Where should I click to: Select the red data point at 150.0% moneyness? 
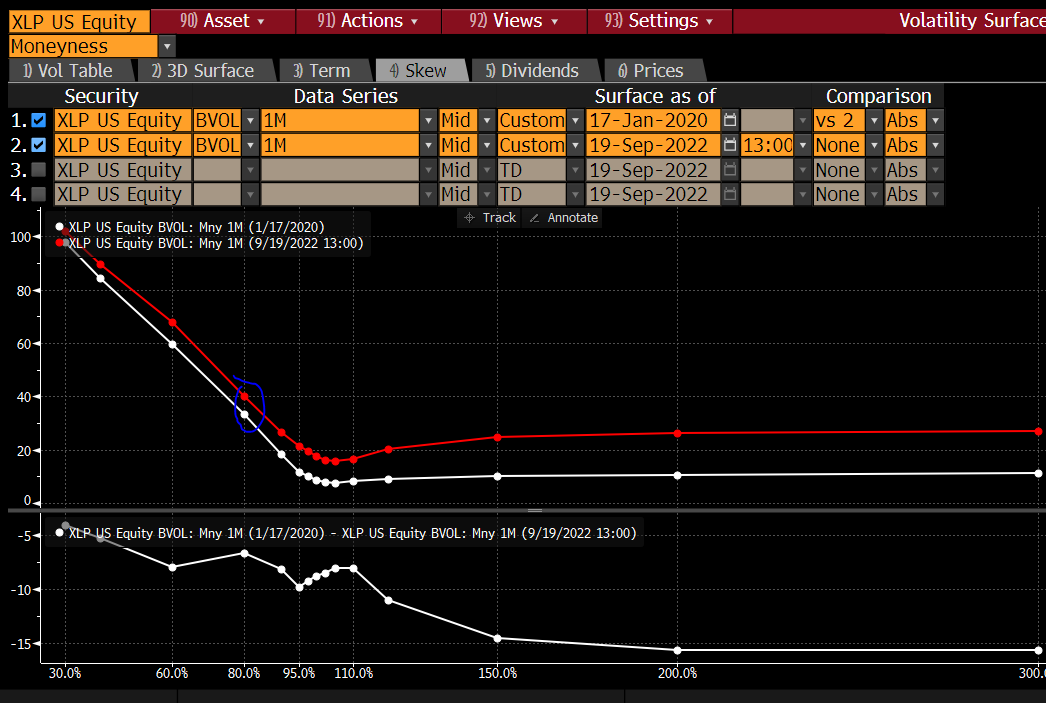(498, 438)
